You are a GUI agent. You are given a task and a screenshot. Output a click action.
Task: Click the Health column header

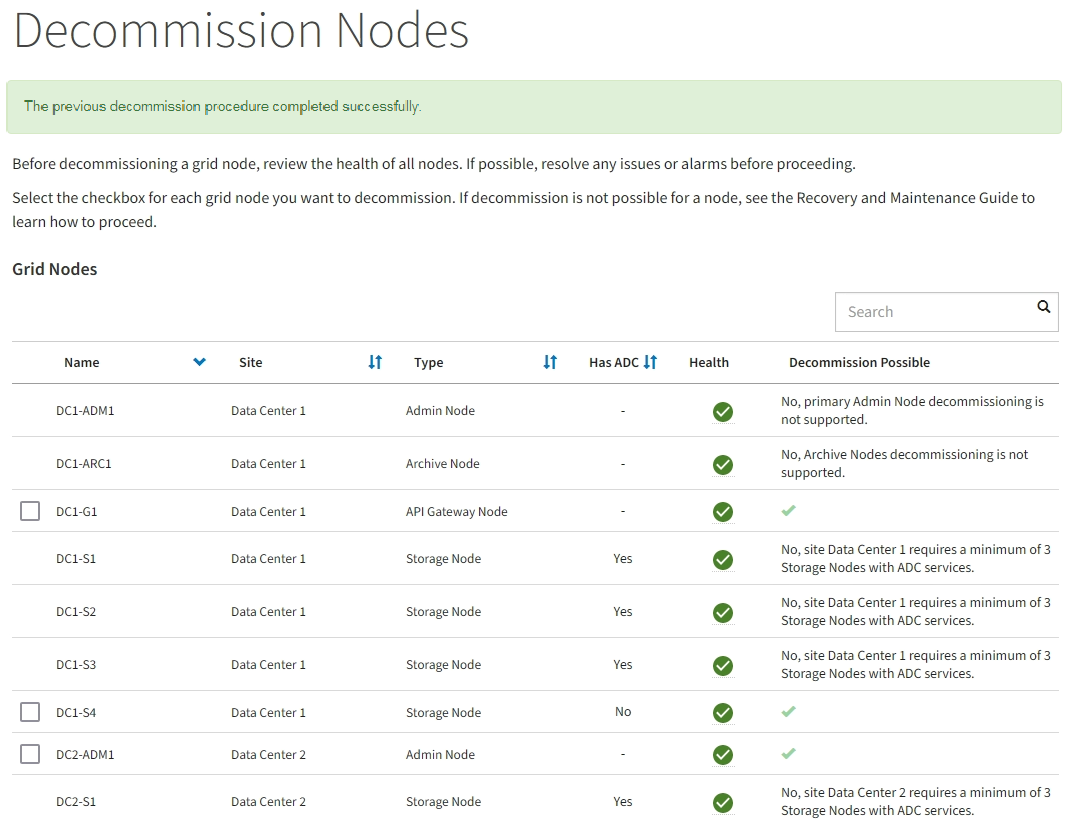coord(708,362)
